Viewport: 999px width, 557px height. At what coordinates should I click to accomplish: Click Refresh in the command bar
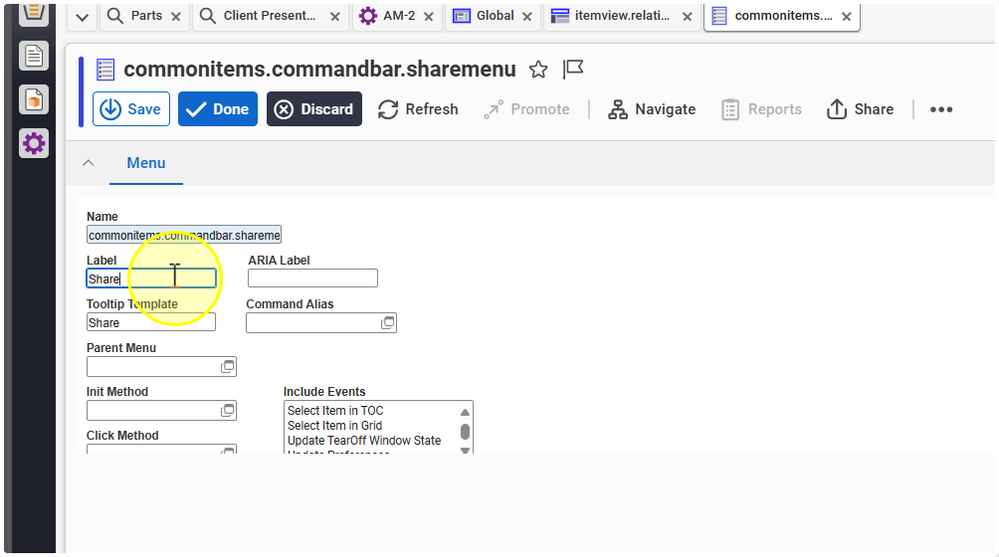pyautogui.click(x=418, y=109)
